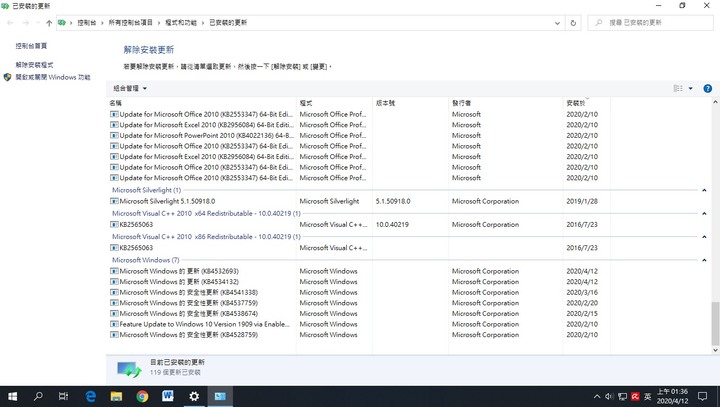Select KB2565063 with version 10.0.40219
This screenshot has height=407, width=720.
(360, 225)
